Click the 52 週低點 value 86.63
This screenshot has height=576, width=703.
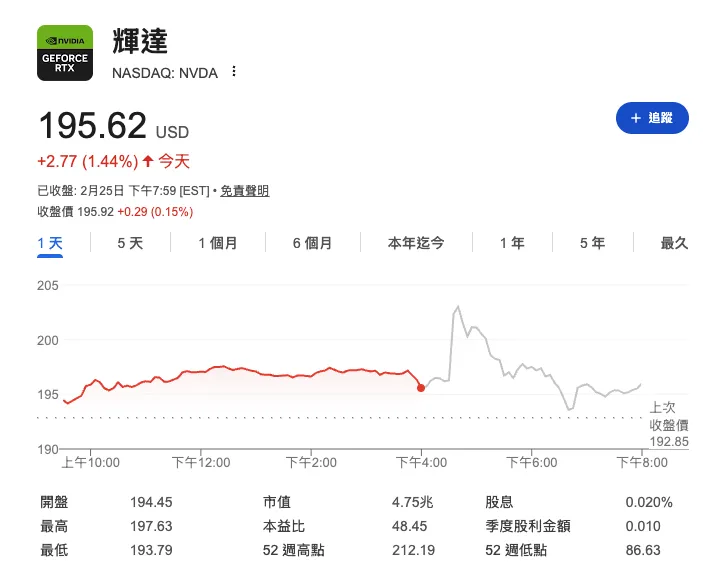pyautogui.click(x=643, y=550)
